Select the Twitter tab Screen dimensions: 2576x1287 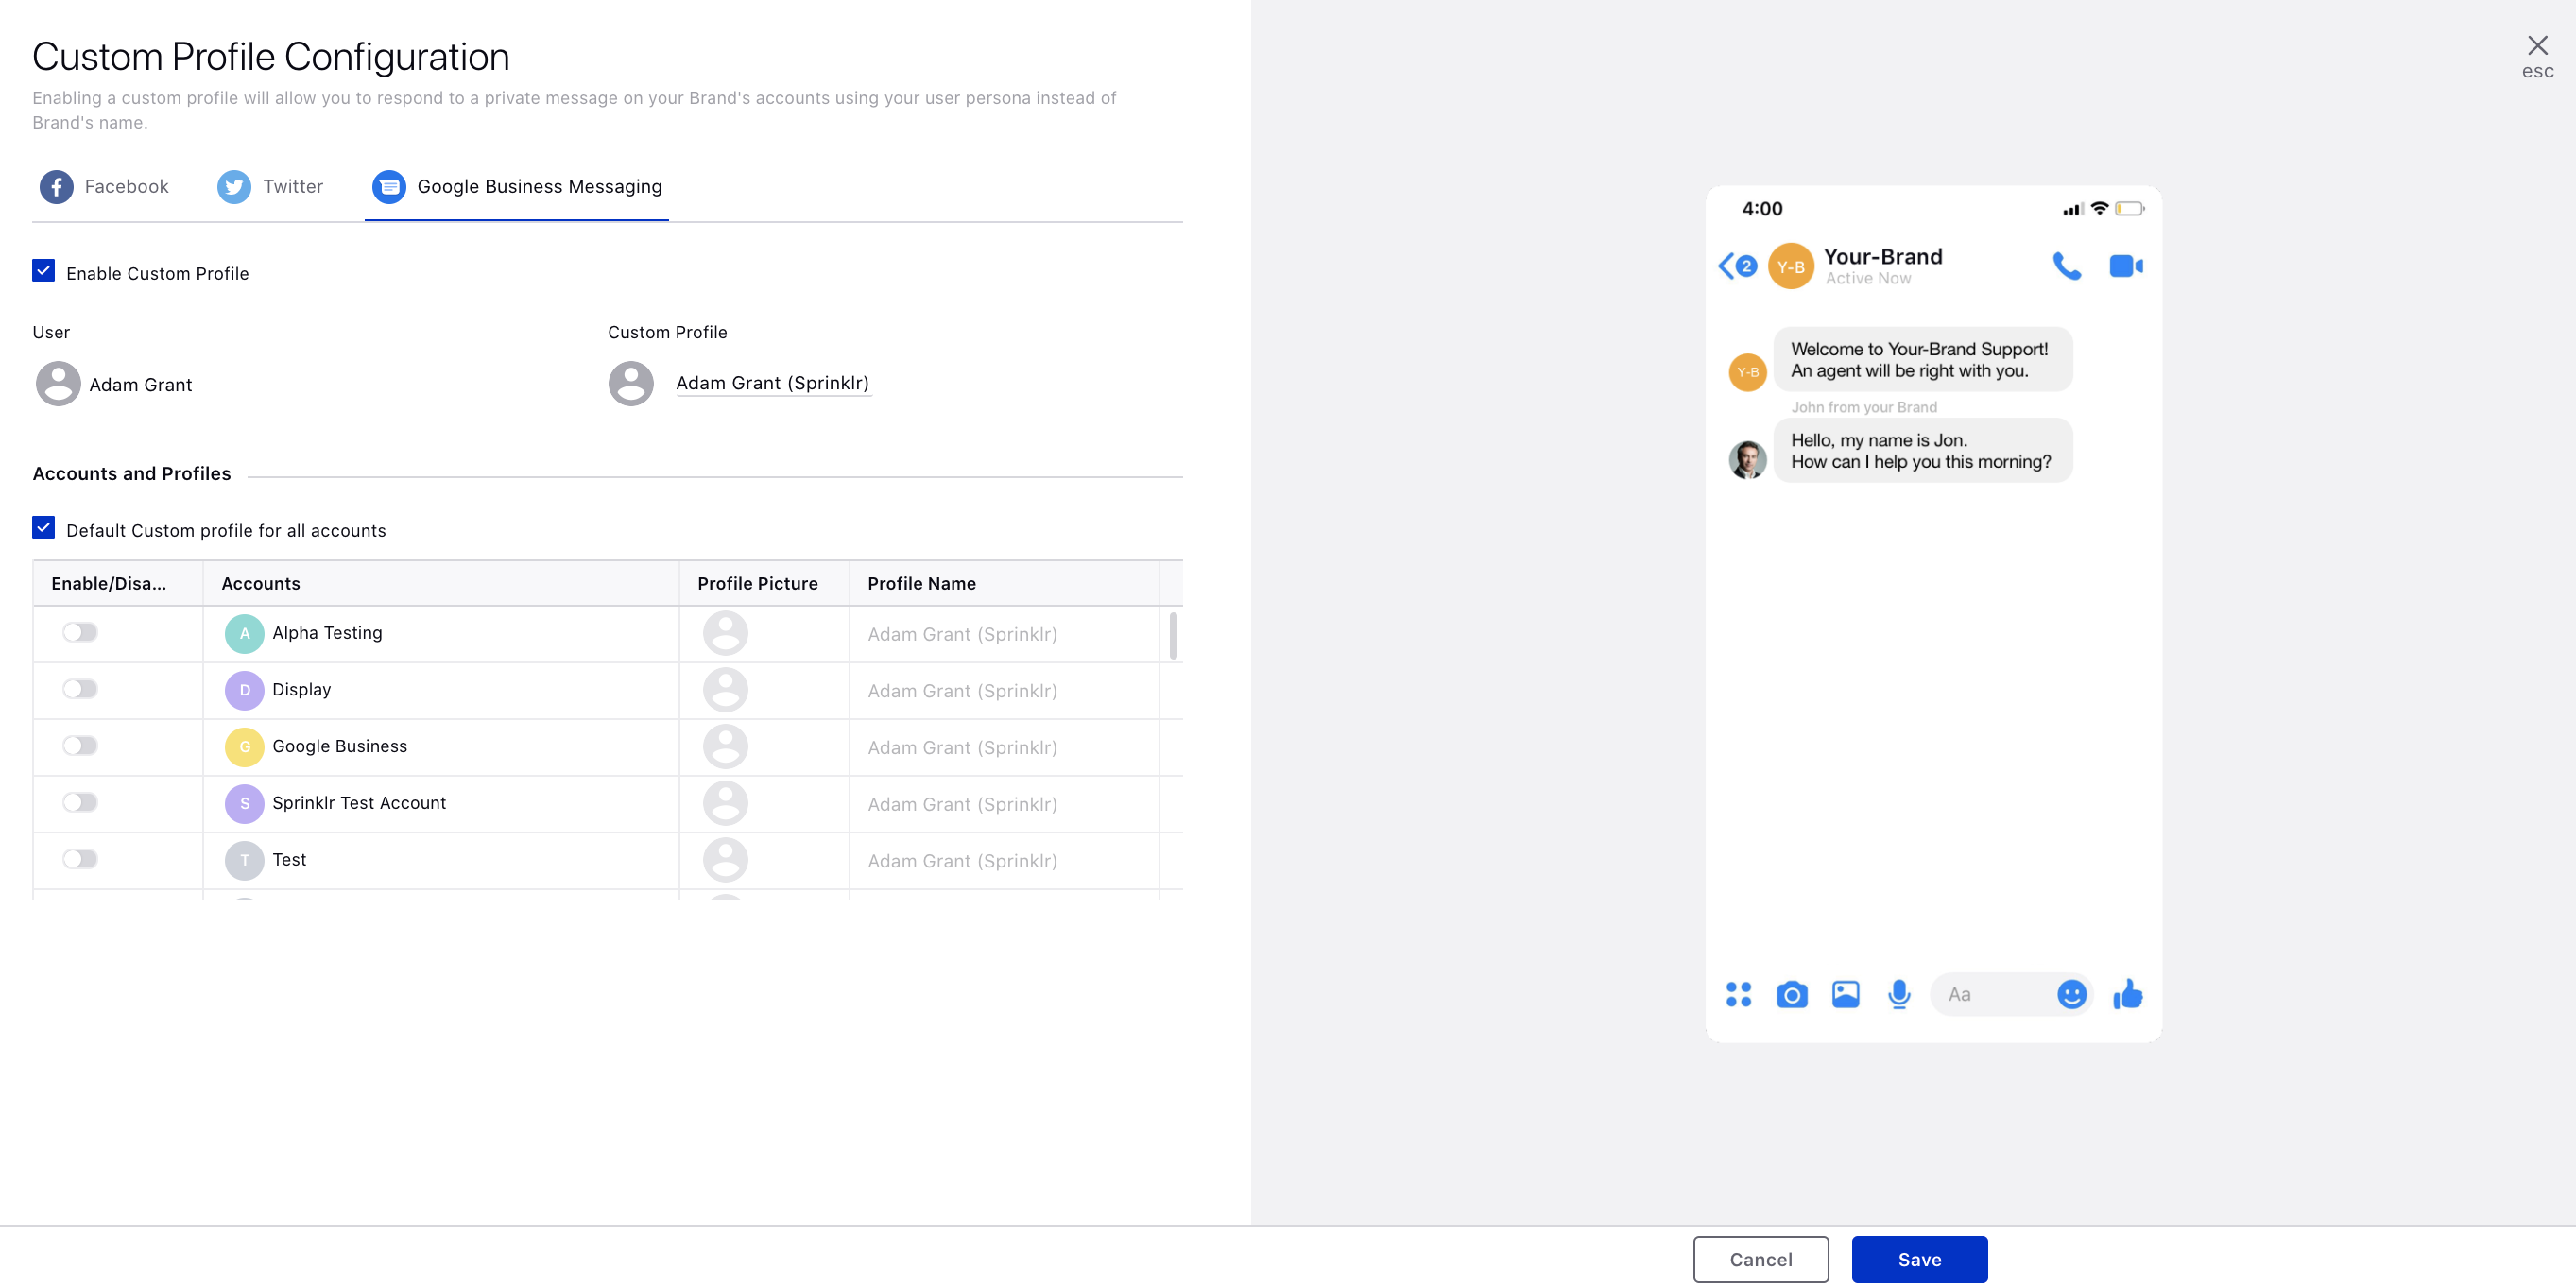269,186
